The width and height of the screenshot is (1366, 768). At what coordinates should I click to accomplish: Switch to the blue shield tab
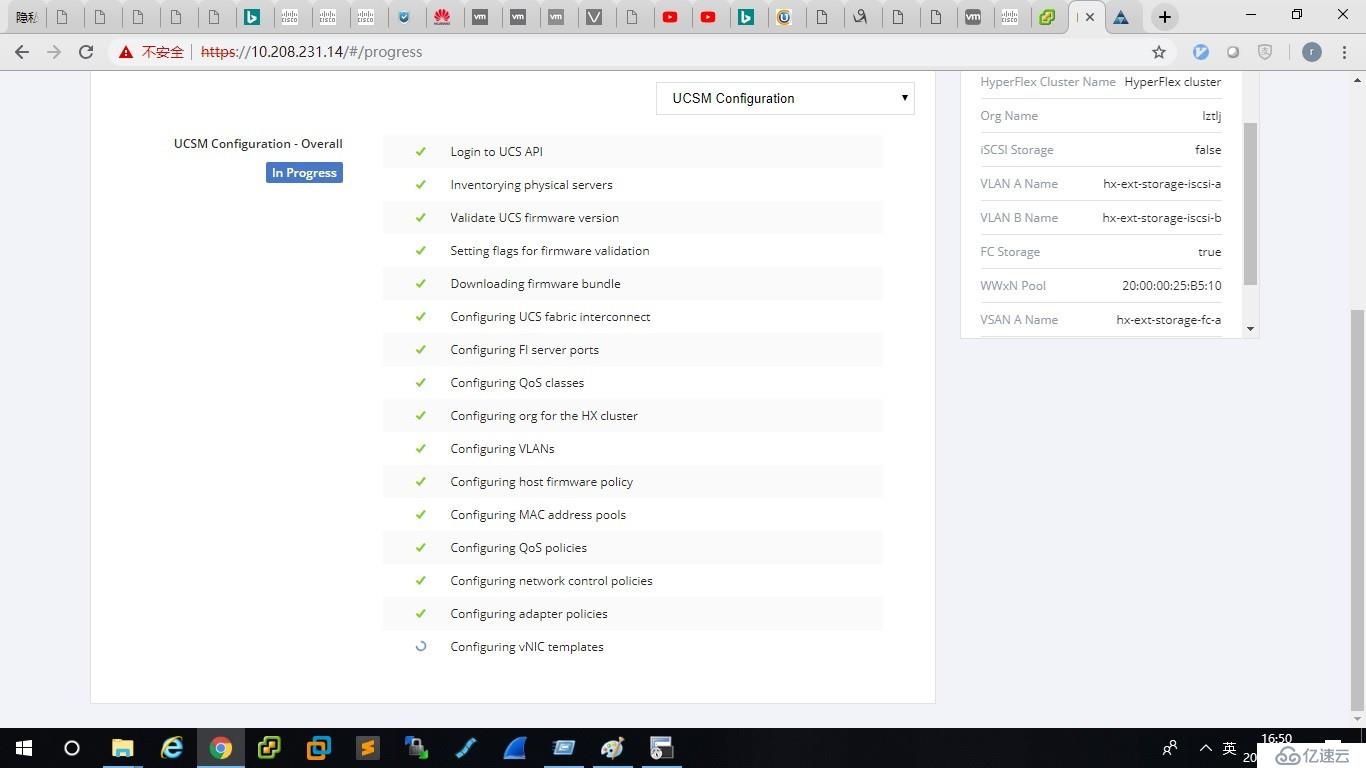[404, 17]
